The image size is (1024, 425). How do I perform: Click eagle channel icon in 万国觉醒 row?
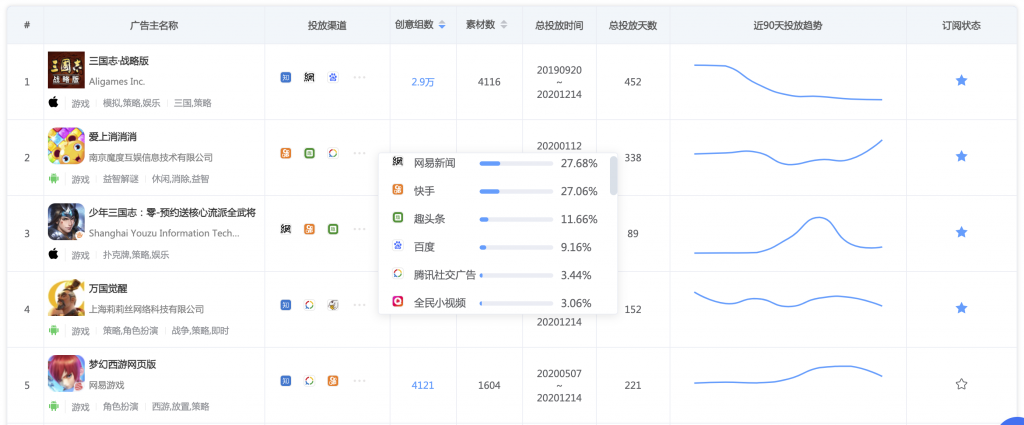(x=333, y=305)
